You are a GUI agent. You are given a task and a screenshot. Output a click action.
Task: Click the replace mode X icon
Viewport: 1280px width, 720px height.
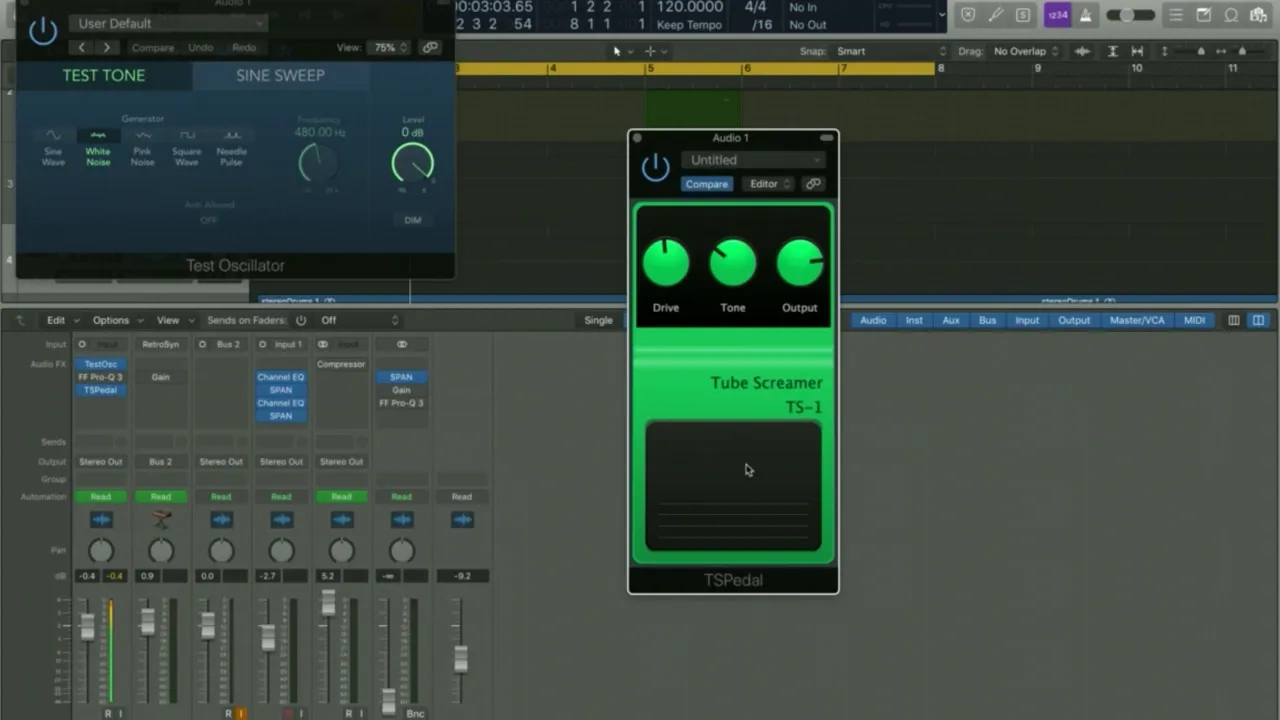coord(967,15)
